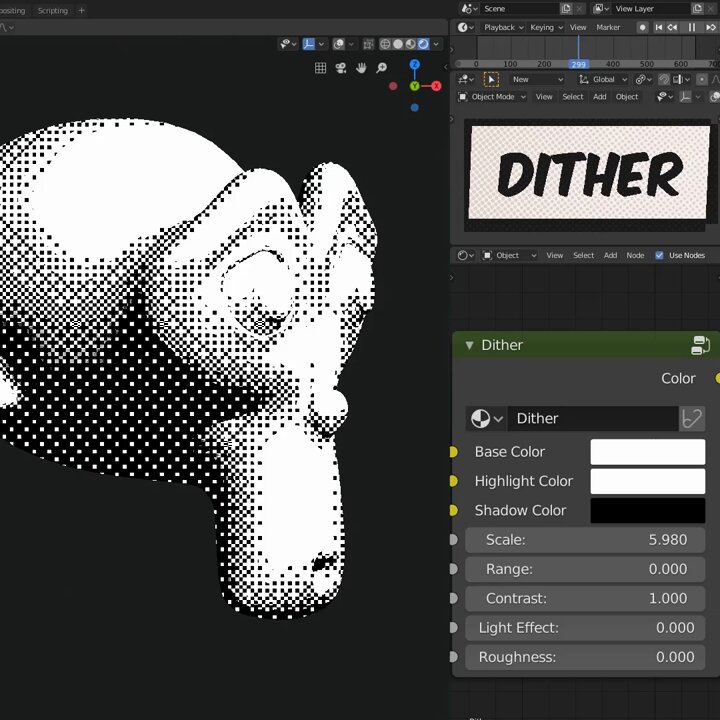720x720 pixels.
Task: Open the Object shader type dropdown
Action: coord(509,255)
